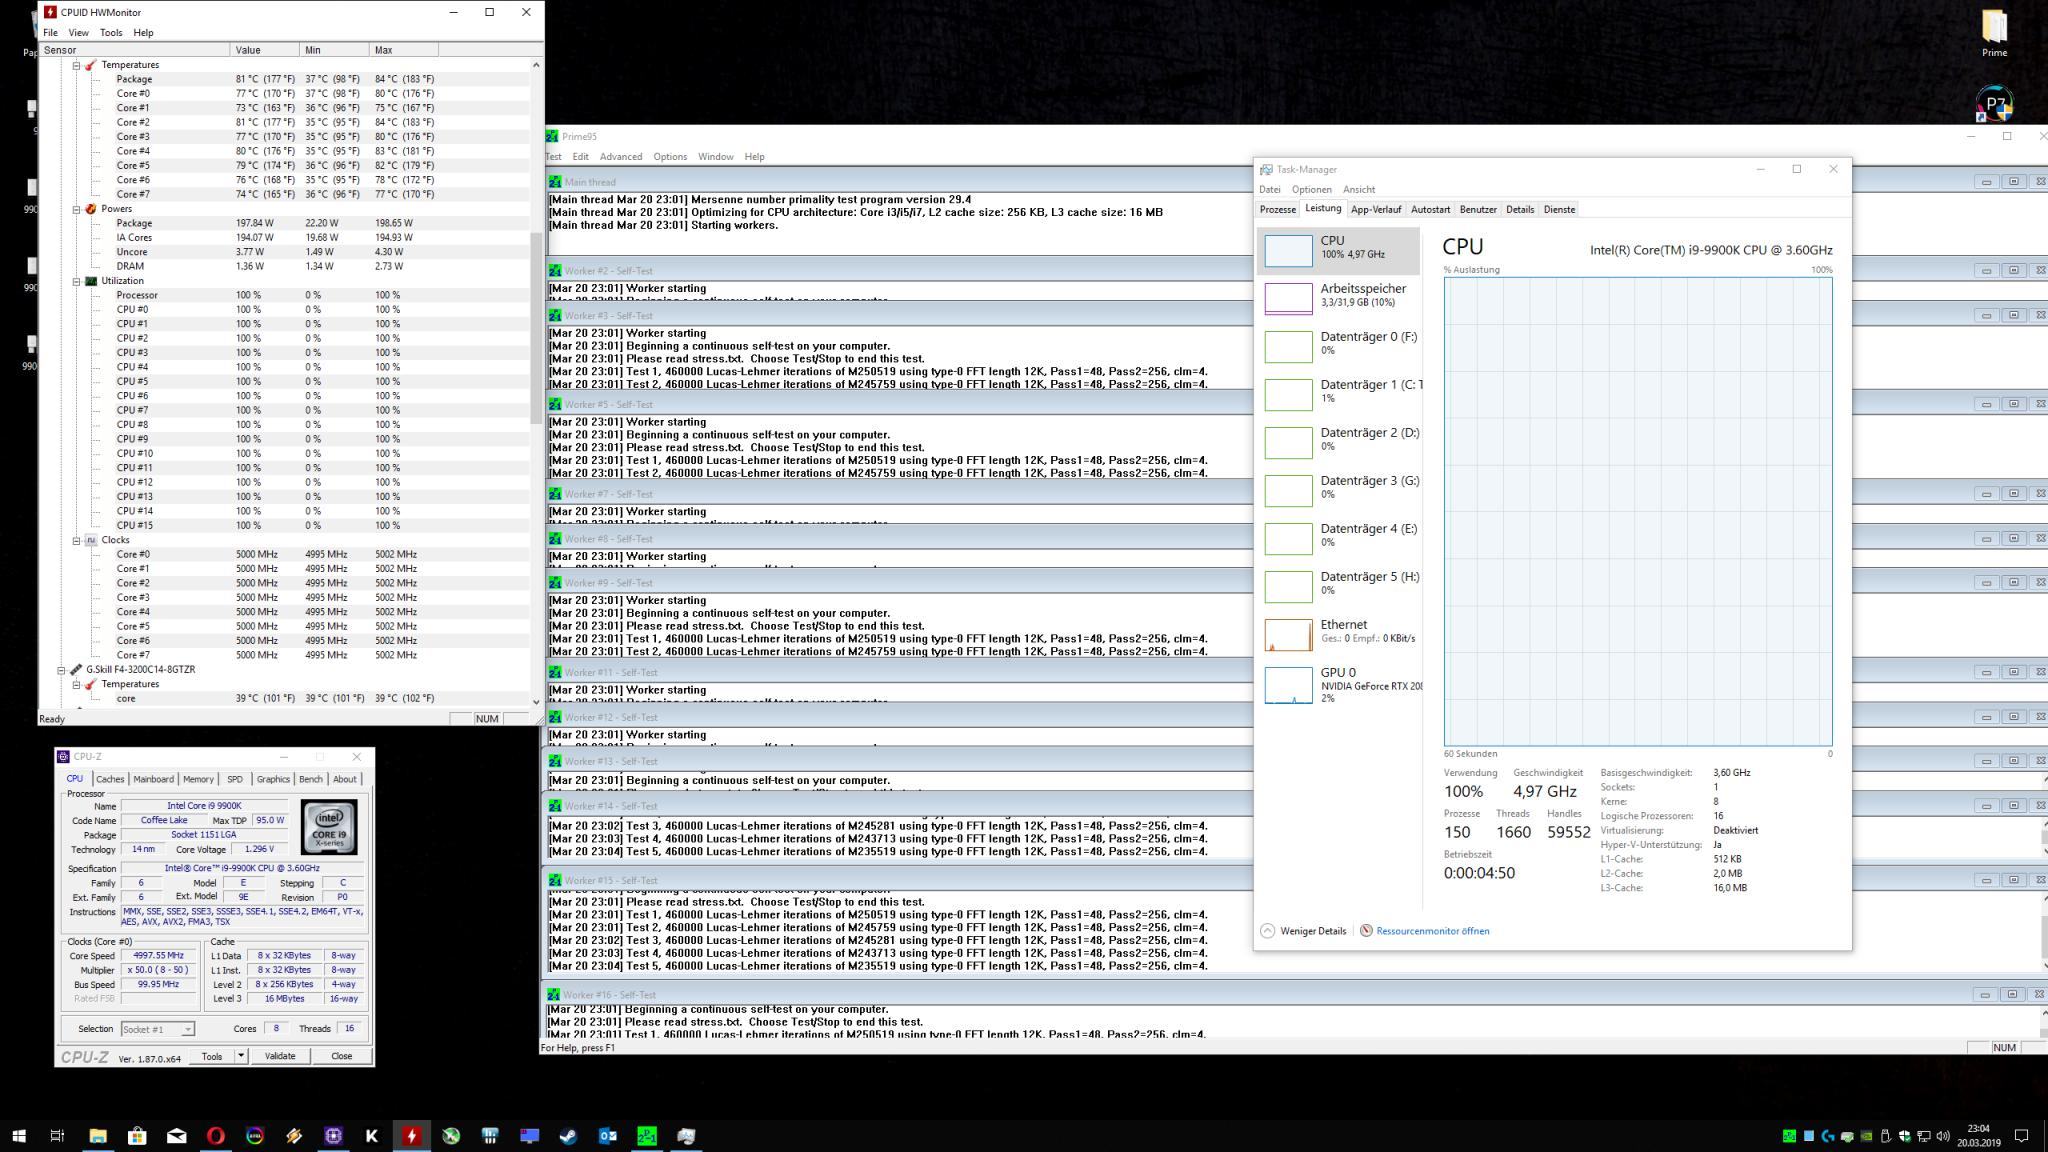This screenshot has width=2048, height=1152.
Task: Open the Prime95 taskbar icon
Action: point(647,1135)
